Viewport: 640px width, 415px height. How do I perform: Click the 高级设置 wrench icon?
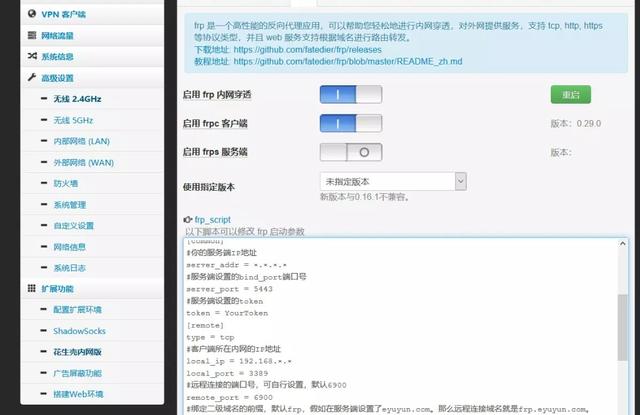point(33,78)
